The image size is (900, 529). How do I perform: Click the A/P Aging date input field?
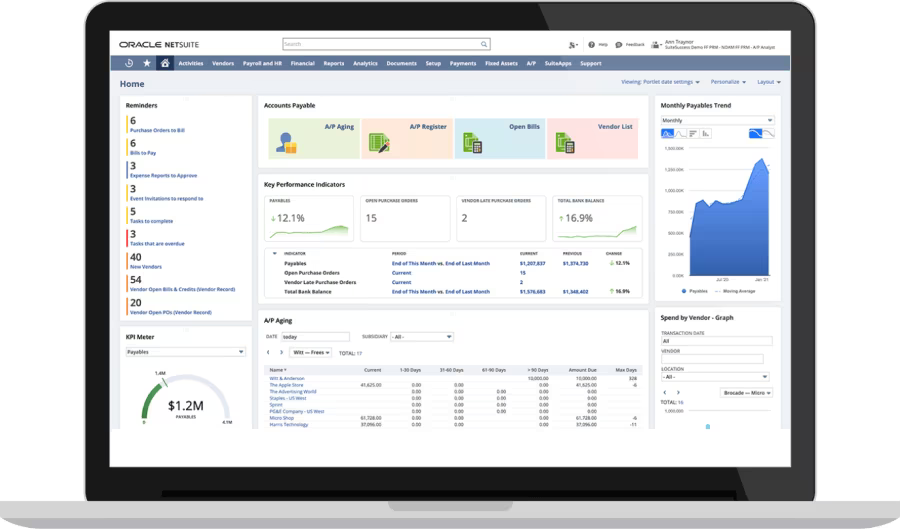[x=315, y=337]
